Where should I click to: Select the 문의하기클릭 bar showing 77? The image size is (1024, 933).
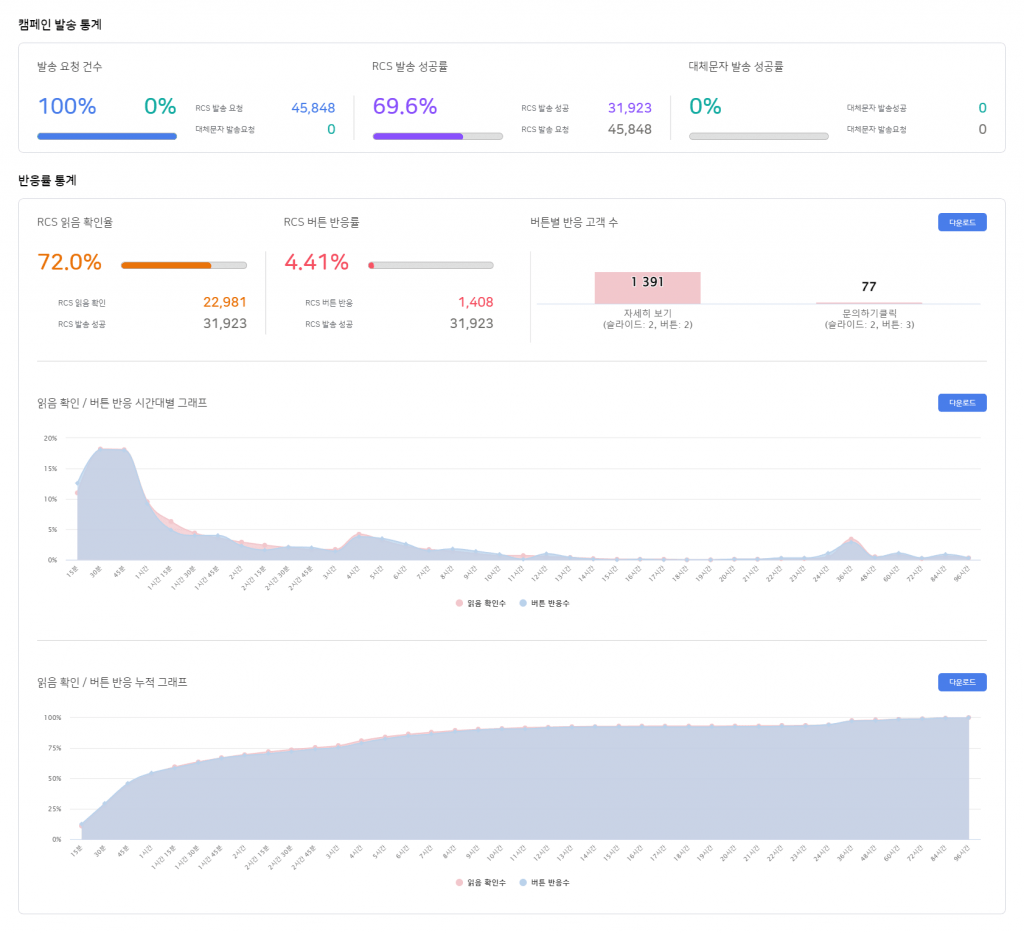[x=868, y=301]
